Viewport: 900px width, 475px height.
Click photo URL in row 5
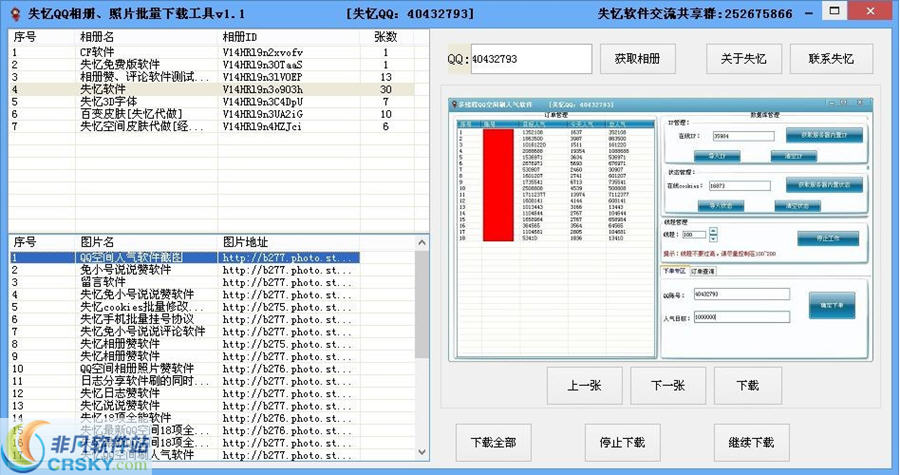pos(286,307)
